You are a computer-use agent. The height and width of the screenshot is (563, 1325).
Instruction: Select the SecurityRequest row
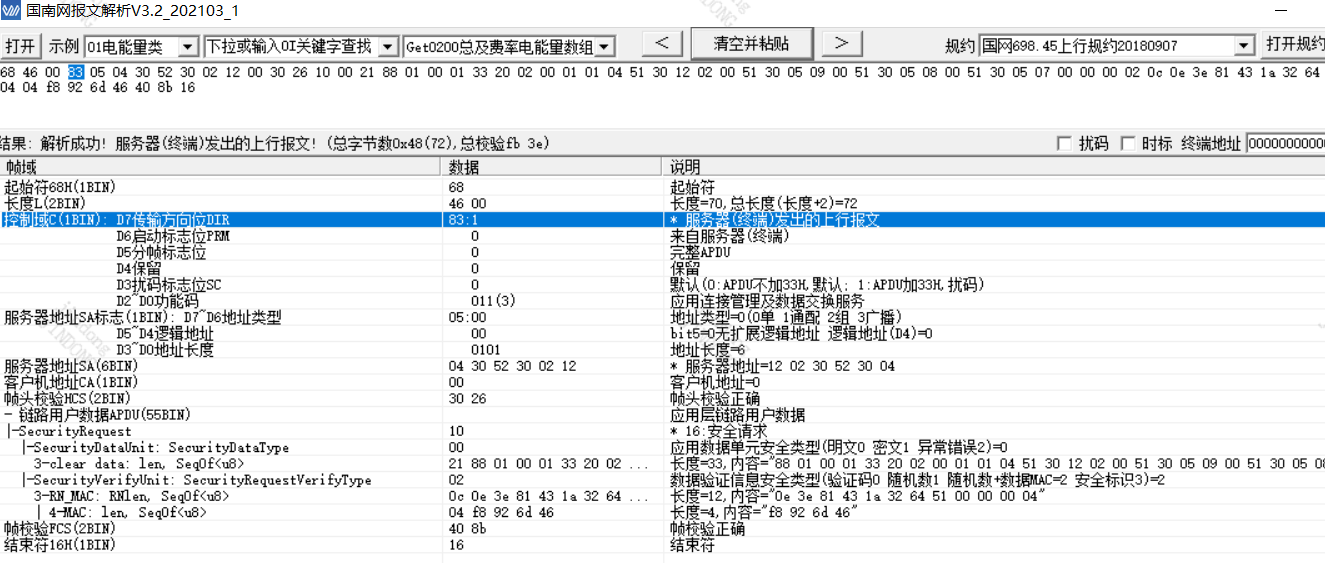tap(662, 431)
